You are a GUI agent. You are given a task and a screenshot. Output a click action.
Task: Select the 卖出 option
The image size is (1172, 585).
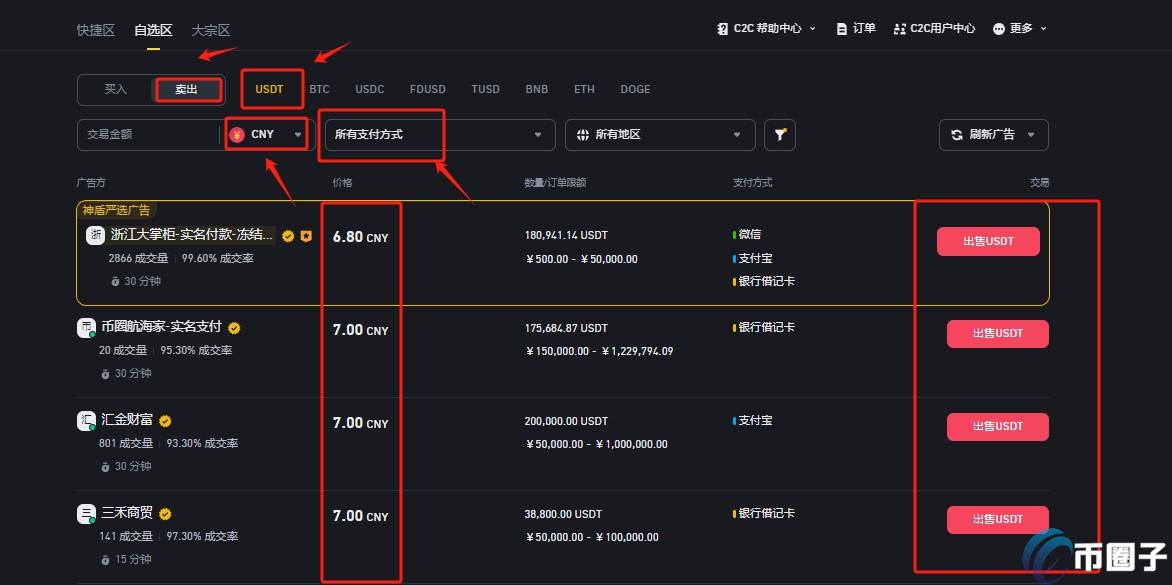[x=186, y=89]
